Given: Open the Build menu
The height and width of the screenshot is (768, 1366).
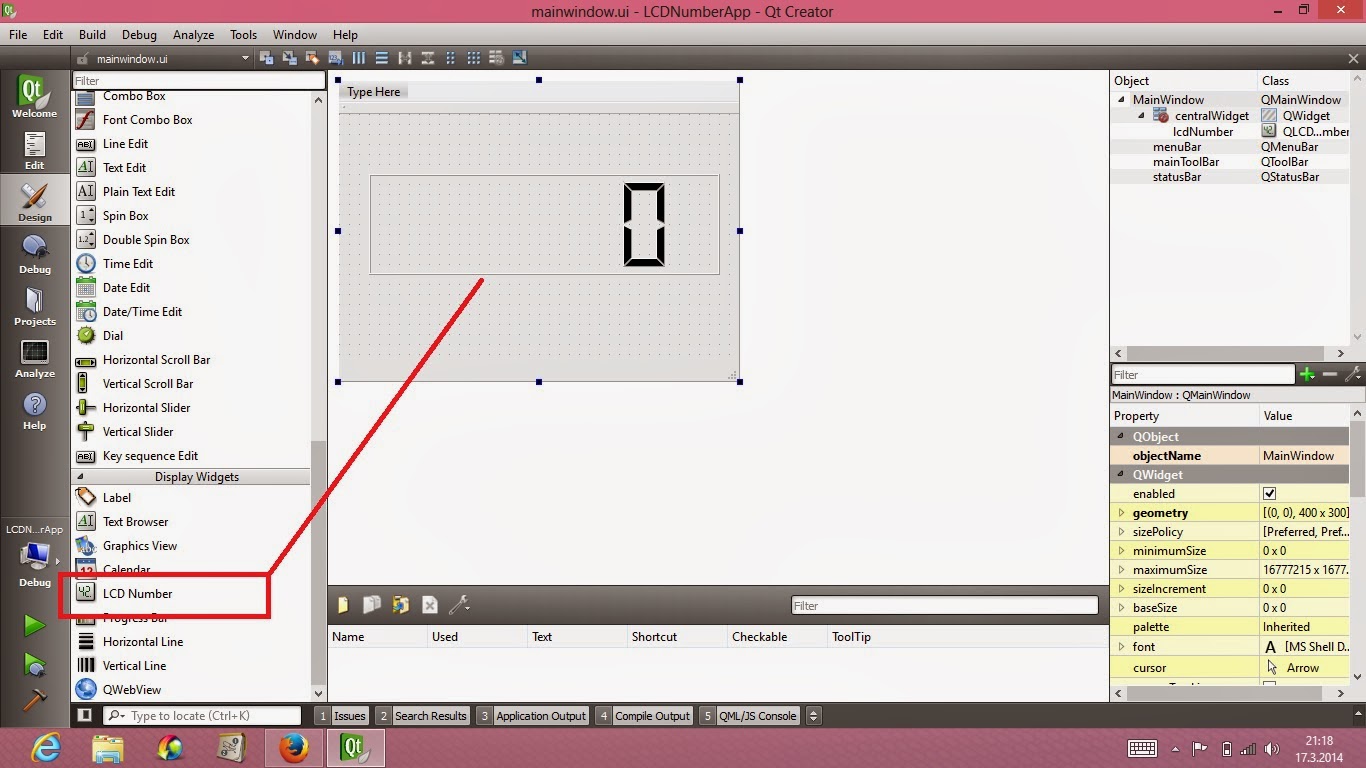Looking at the screenshot, I should pyautogui.click(x=92, y=34).
